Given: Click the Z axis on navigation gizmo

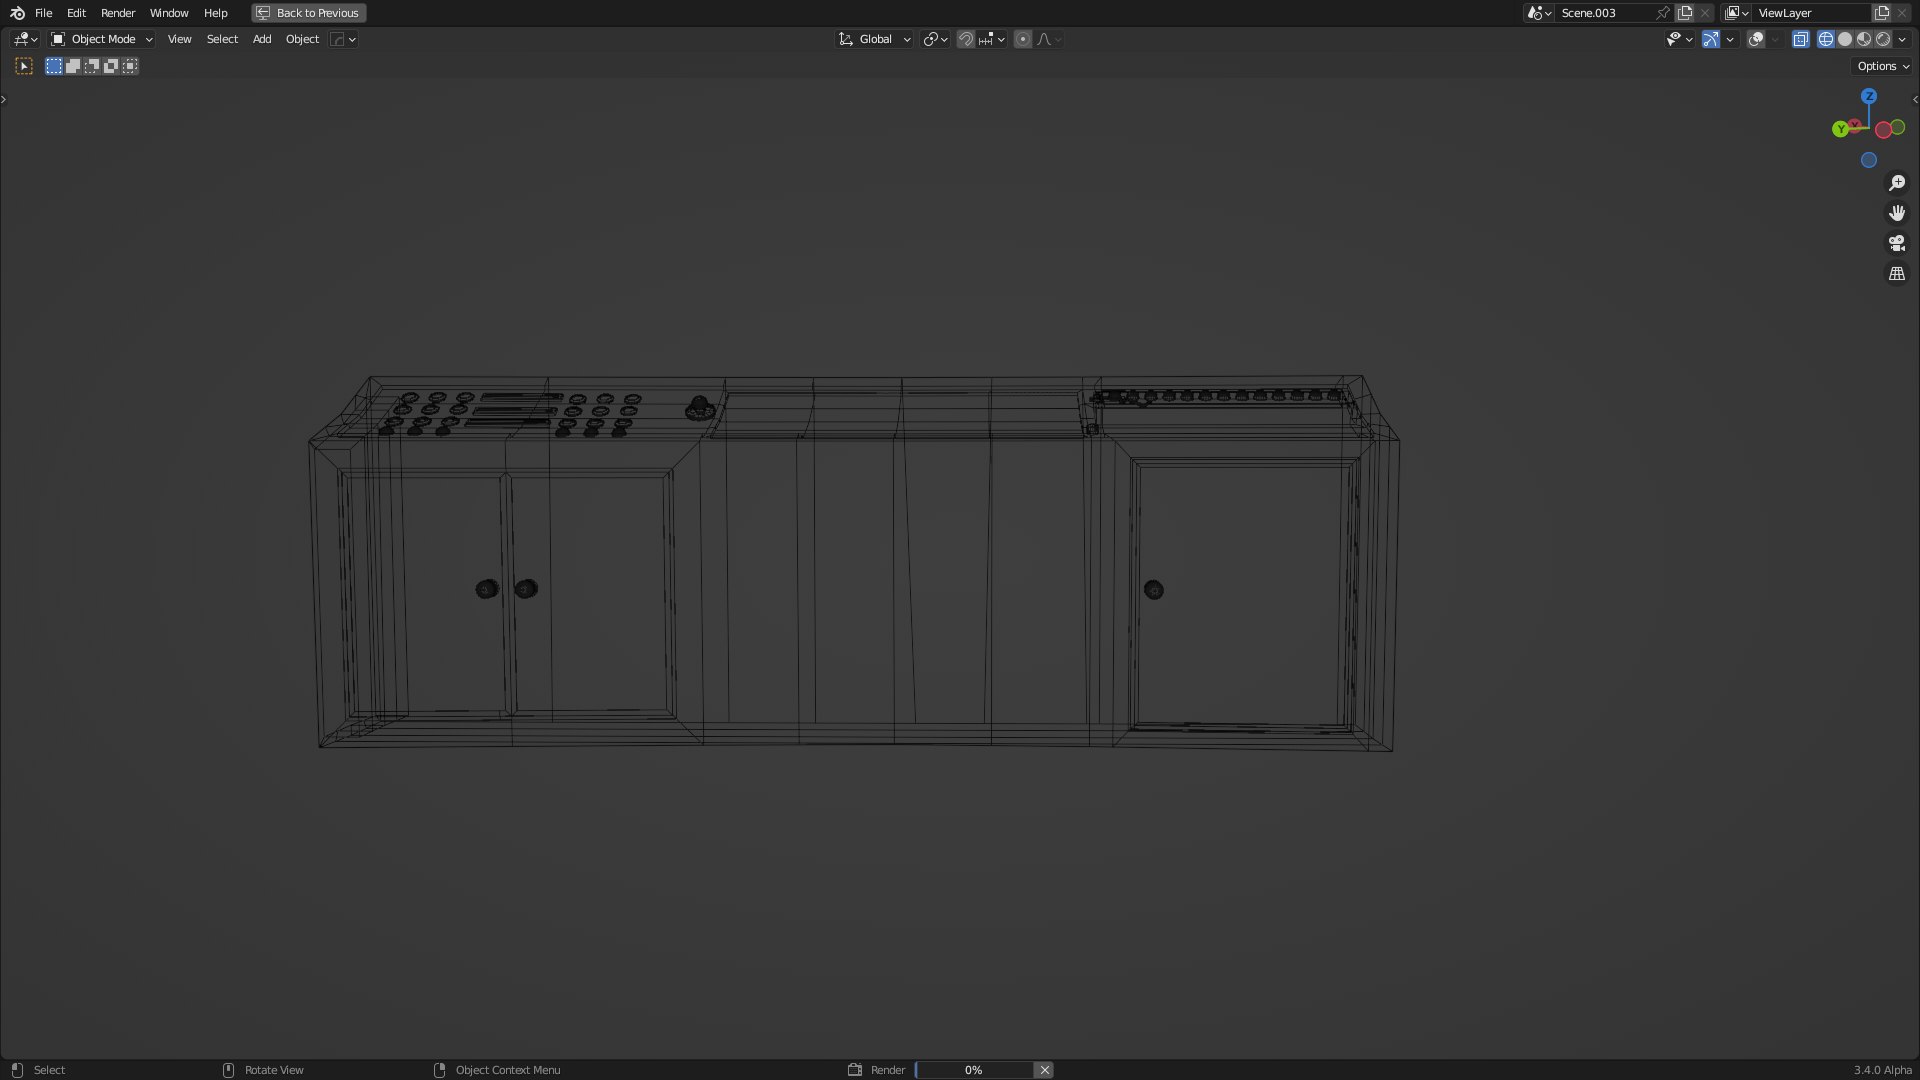Looking at the screenshot, I should [1869, 96].
